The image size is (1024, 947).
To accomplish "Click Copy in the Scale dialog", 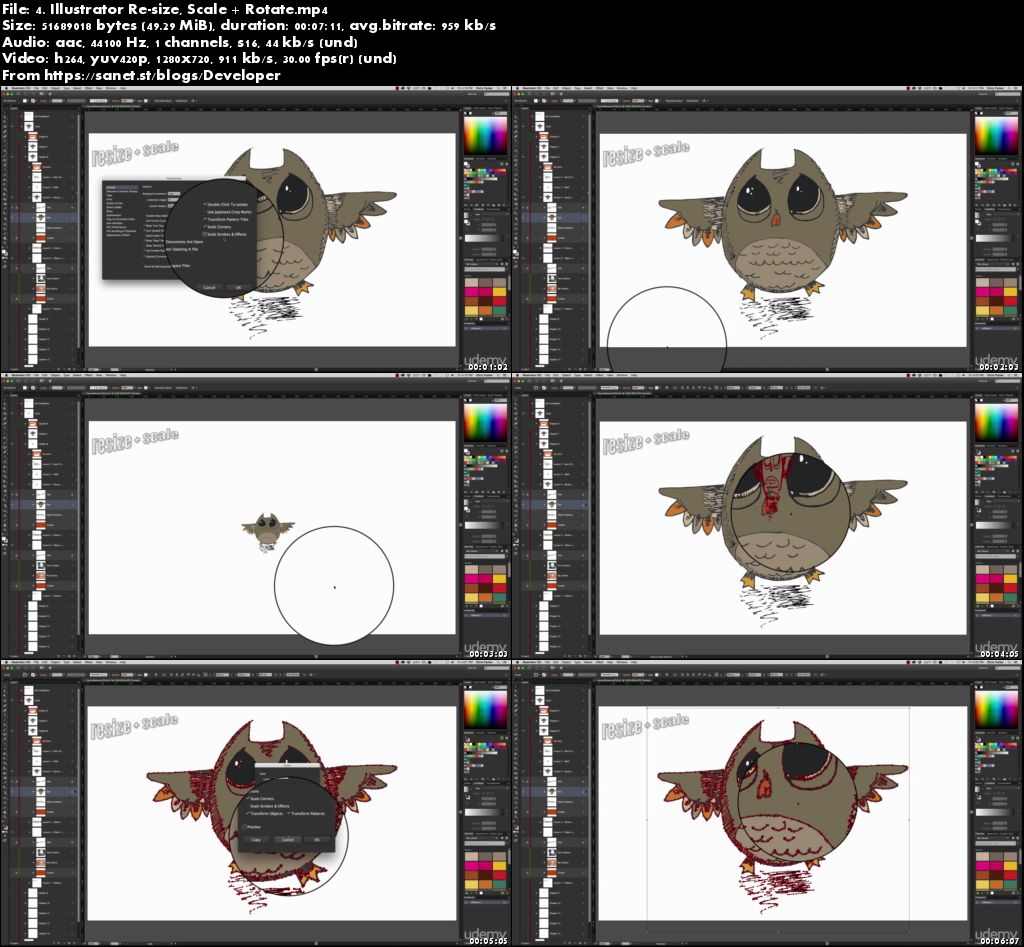I will coord(255,840).
